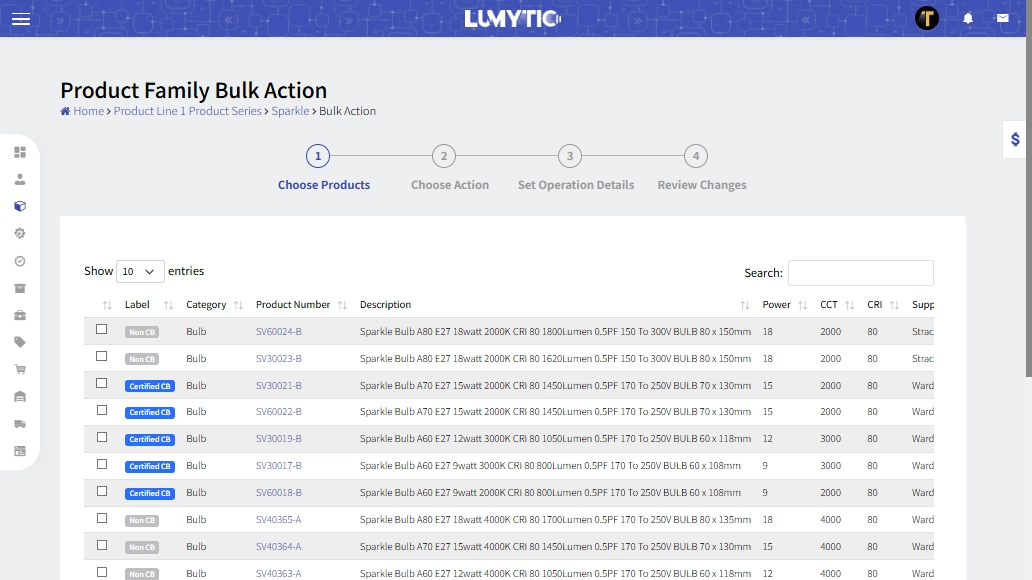Screen dimensions: 1032x580
Task: Sort by the Power column arrows
Action: (802, 305)
